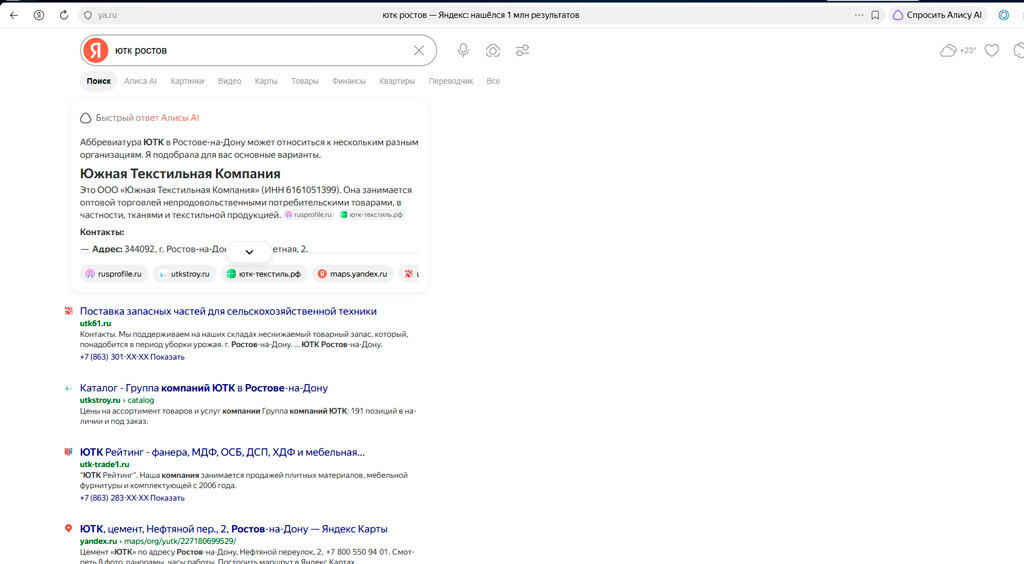Switch to the Переводчик tab
This screenshot has height=564, width=1024.
click(x=451, y=81)
